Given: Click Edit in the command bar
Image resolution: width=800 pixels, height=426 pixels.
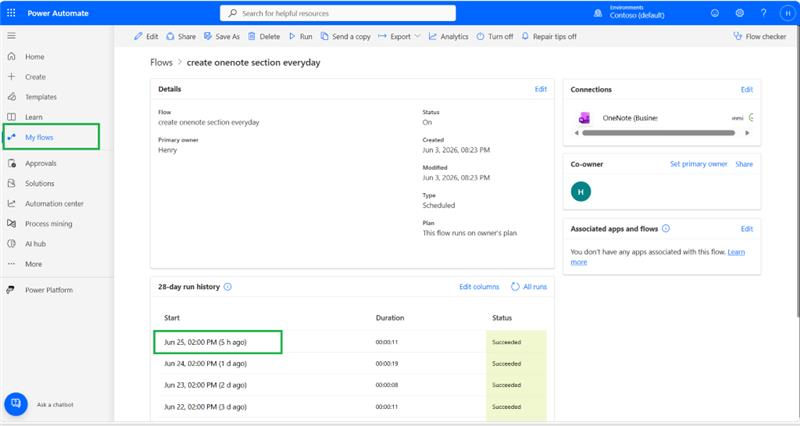Looking at the screenshot, I should 146,36.
